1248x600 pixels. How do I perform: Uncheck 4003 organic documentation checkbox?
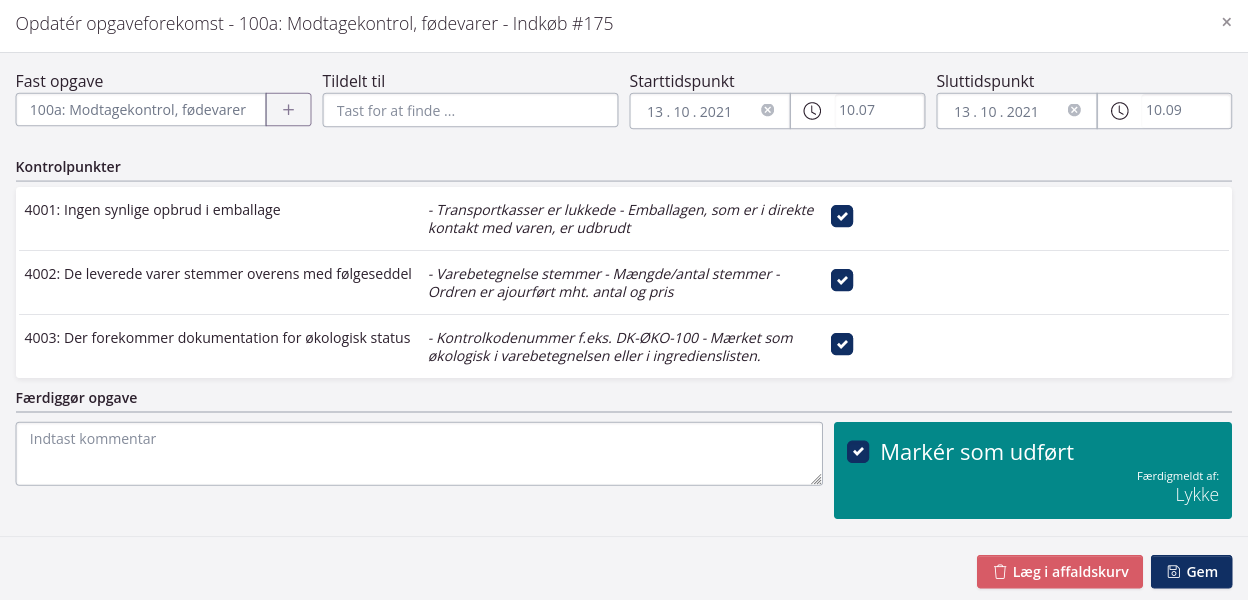[x=841, y=344]
